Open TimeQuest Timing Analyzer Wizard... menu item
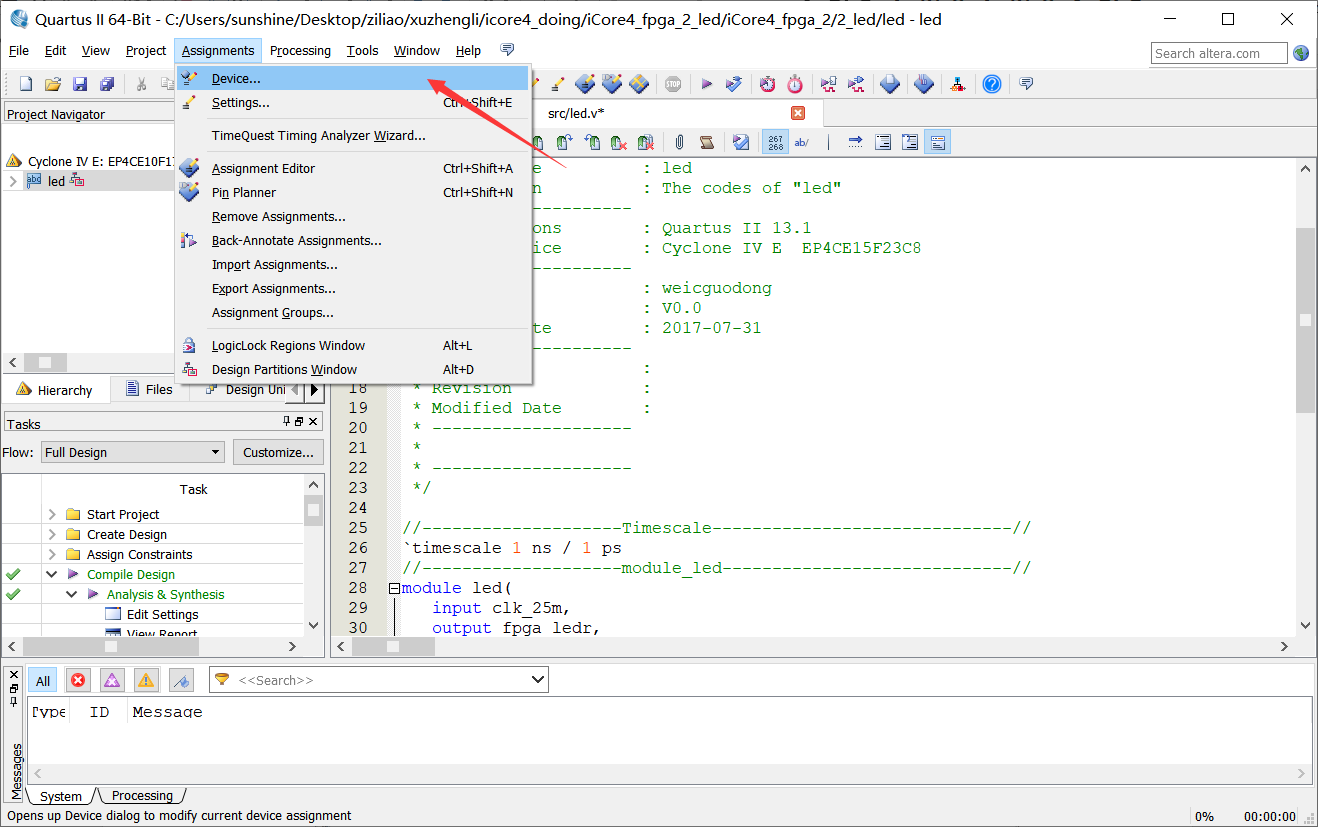The image size is (1318, 827). click(352, 135)
